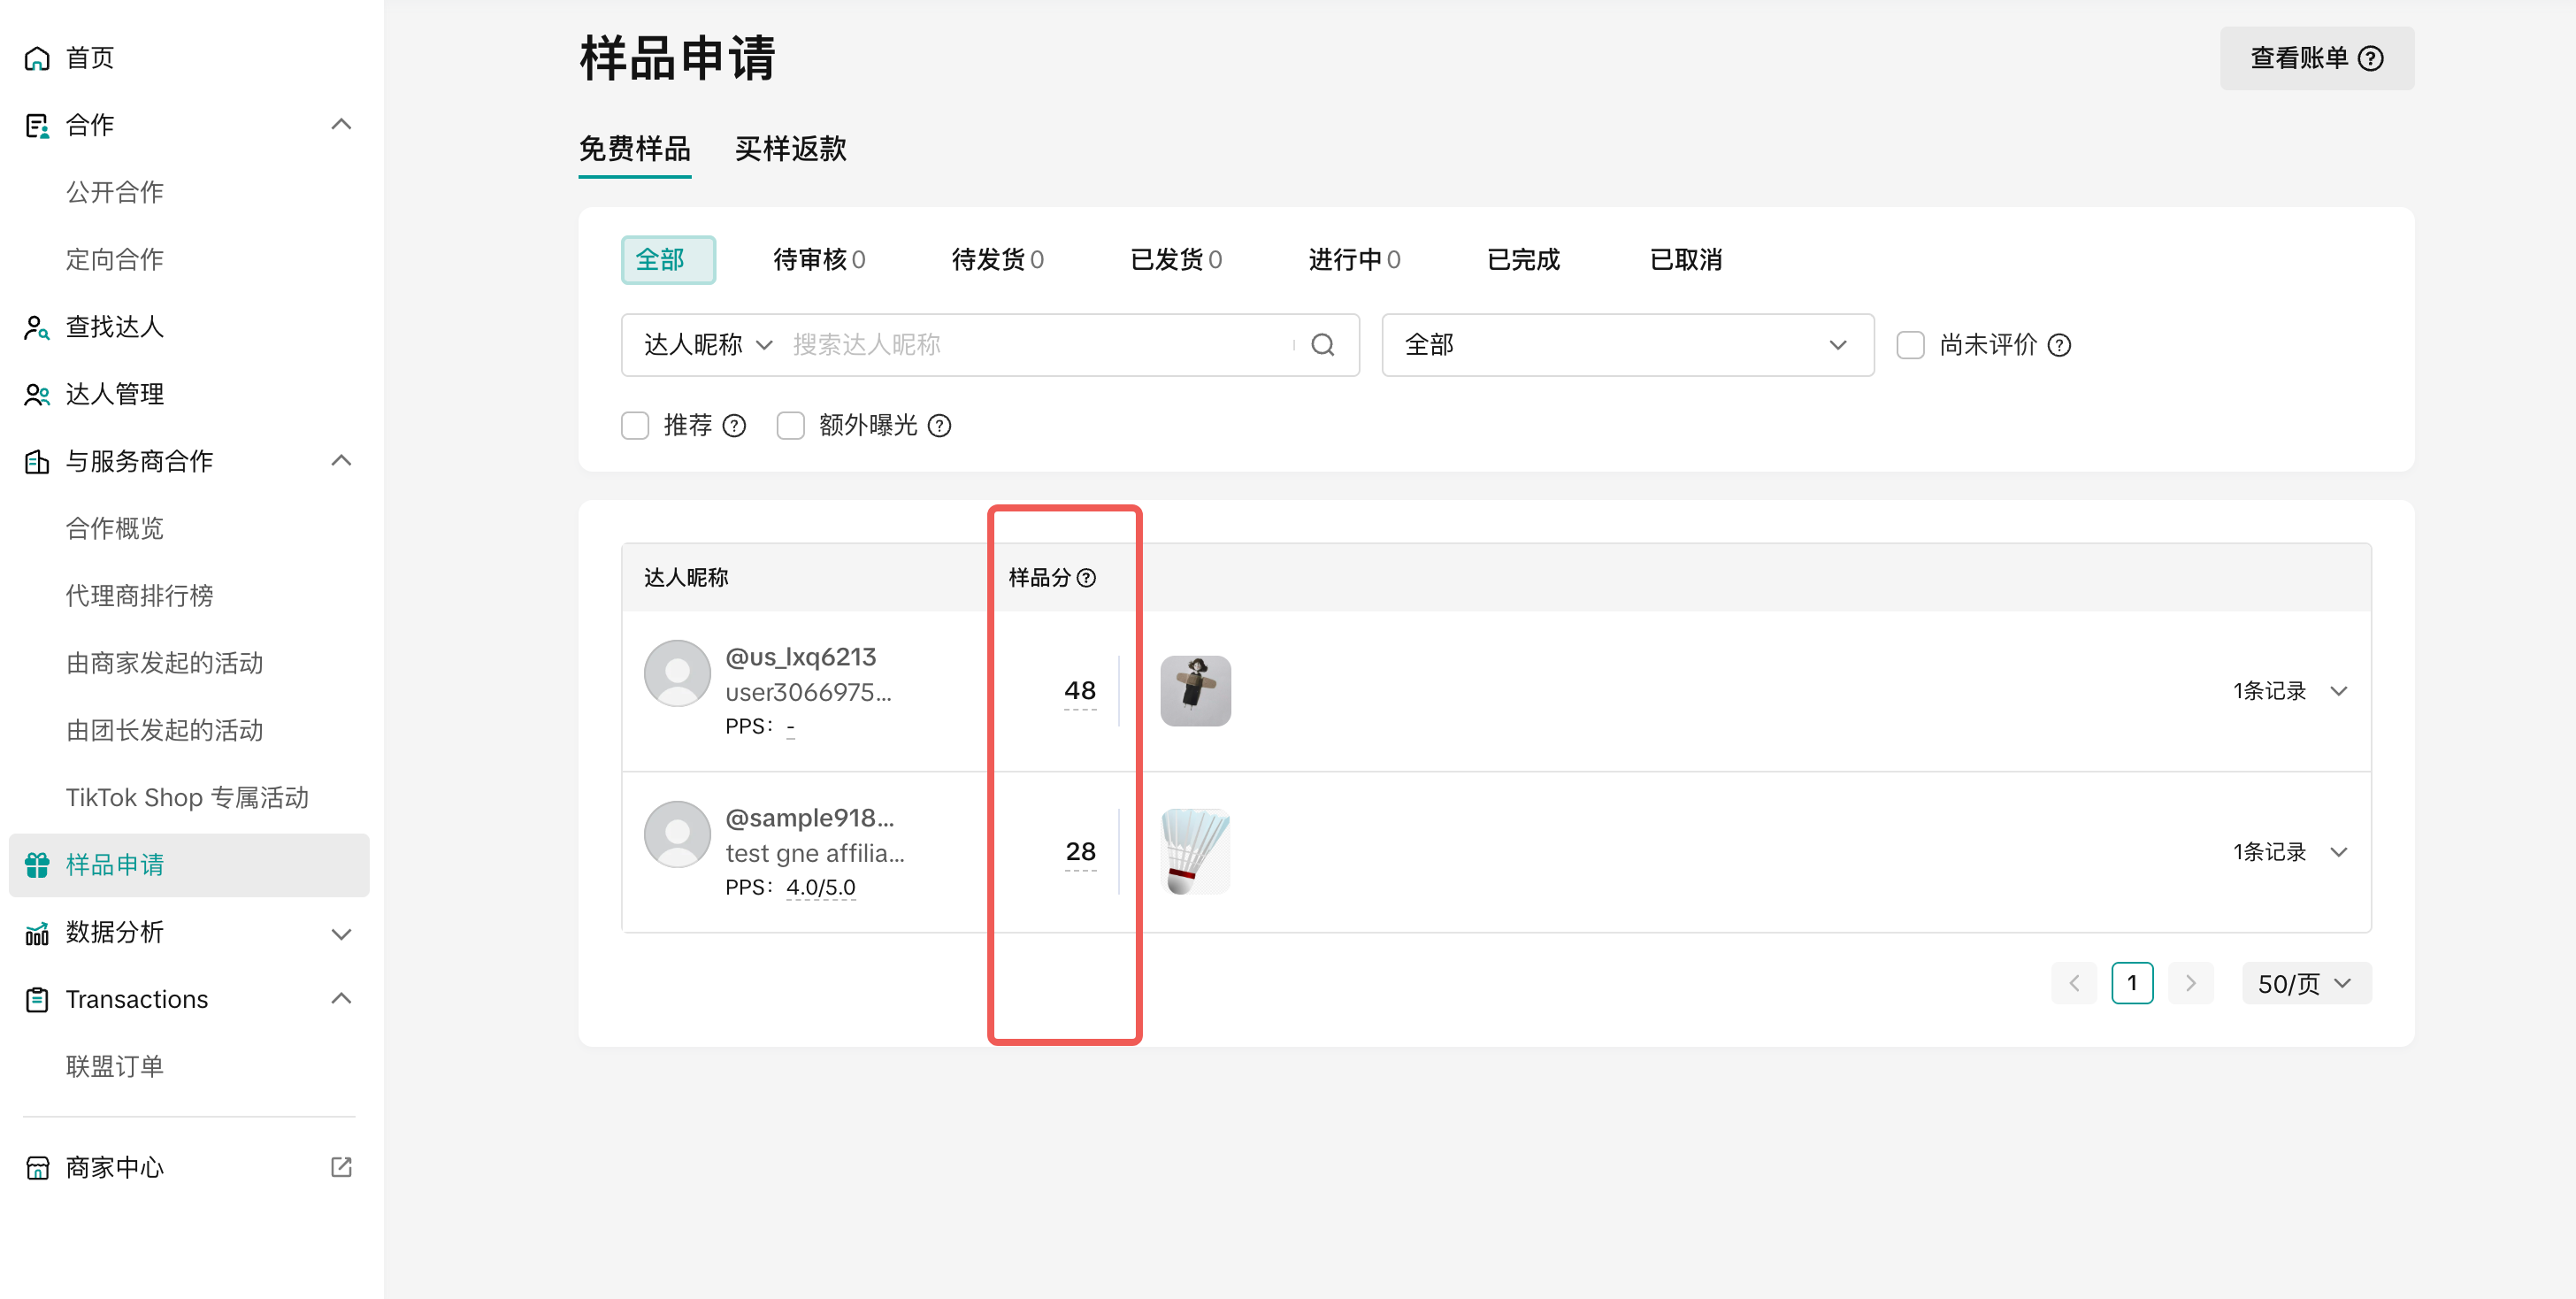Open the 达人昵称 search type dropdown

pyautogui.click(x=708, y=345)
